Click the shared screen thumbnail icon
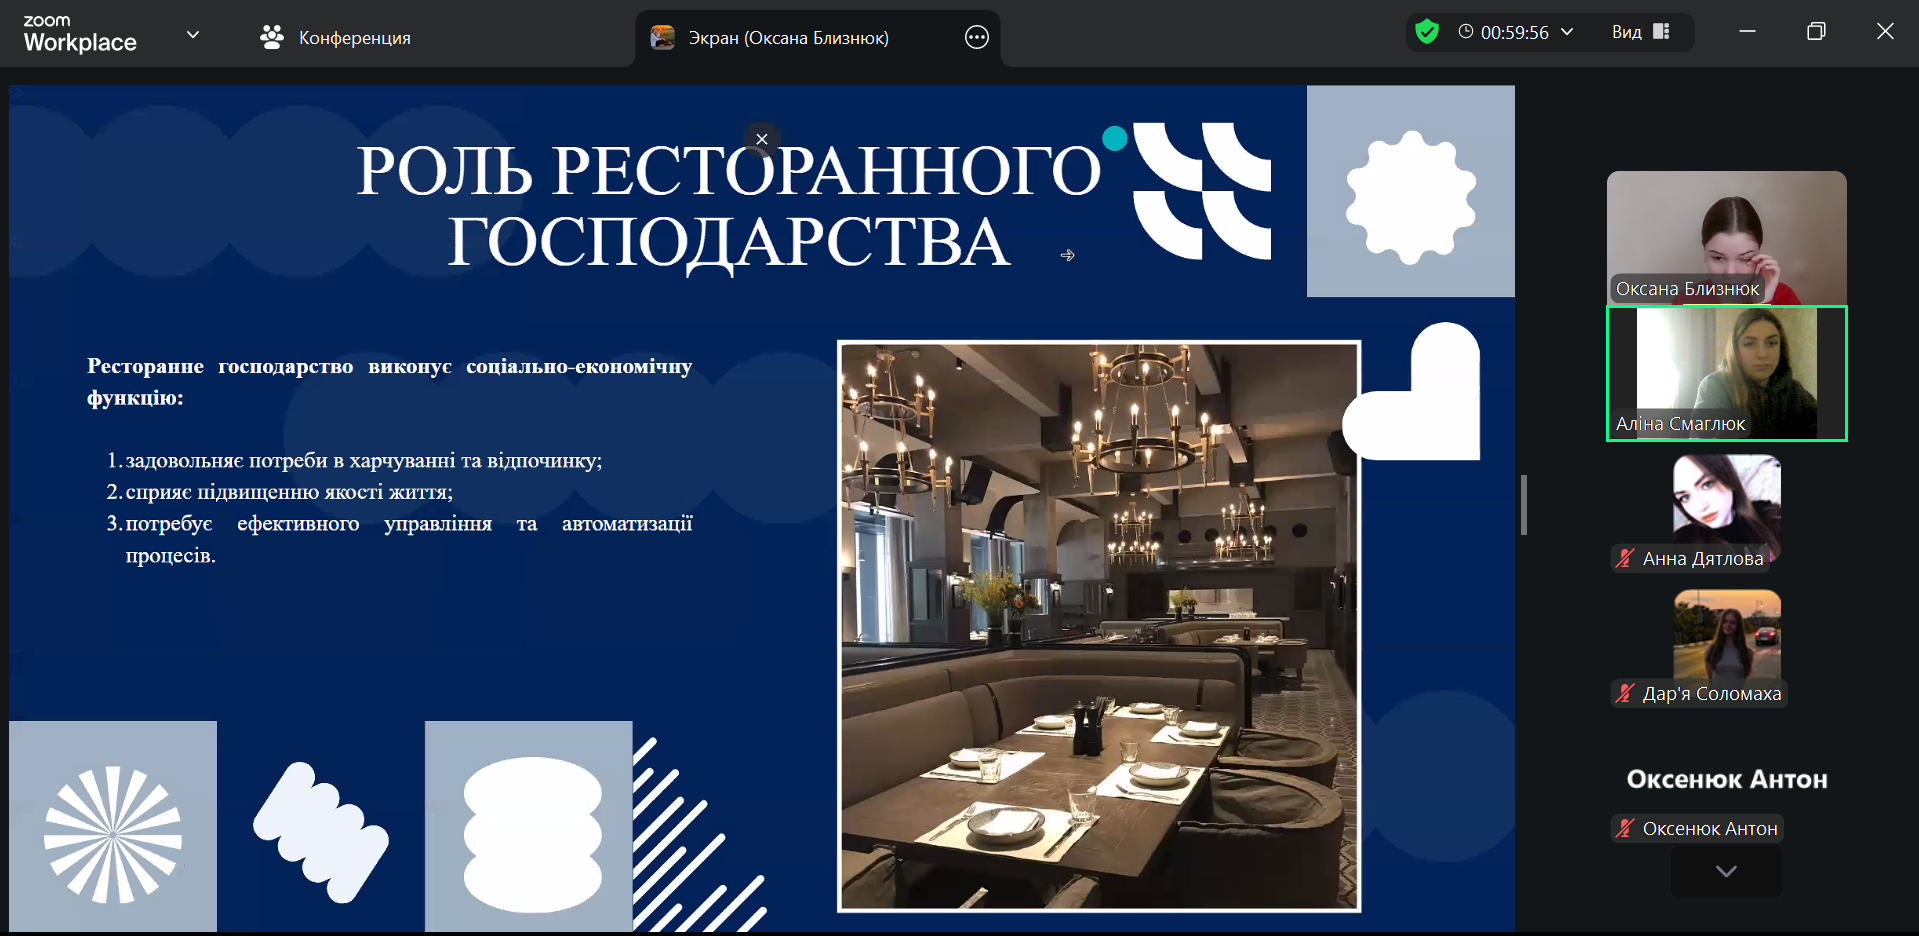This screenshot has height=936, width=1919. [x=662, y=38]
